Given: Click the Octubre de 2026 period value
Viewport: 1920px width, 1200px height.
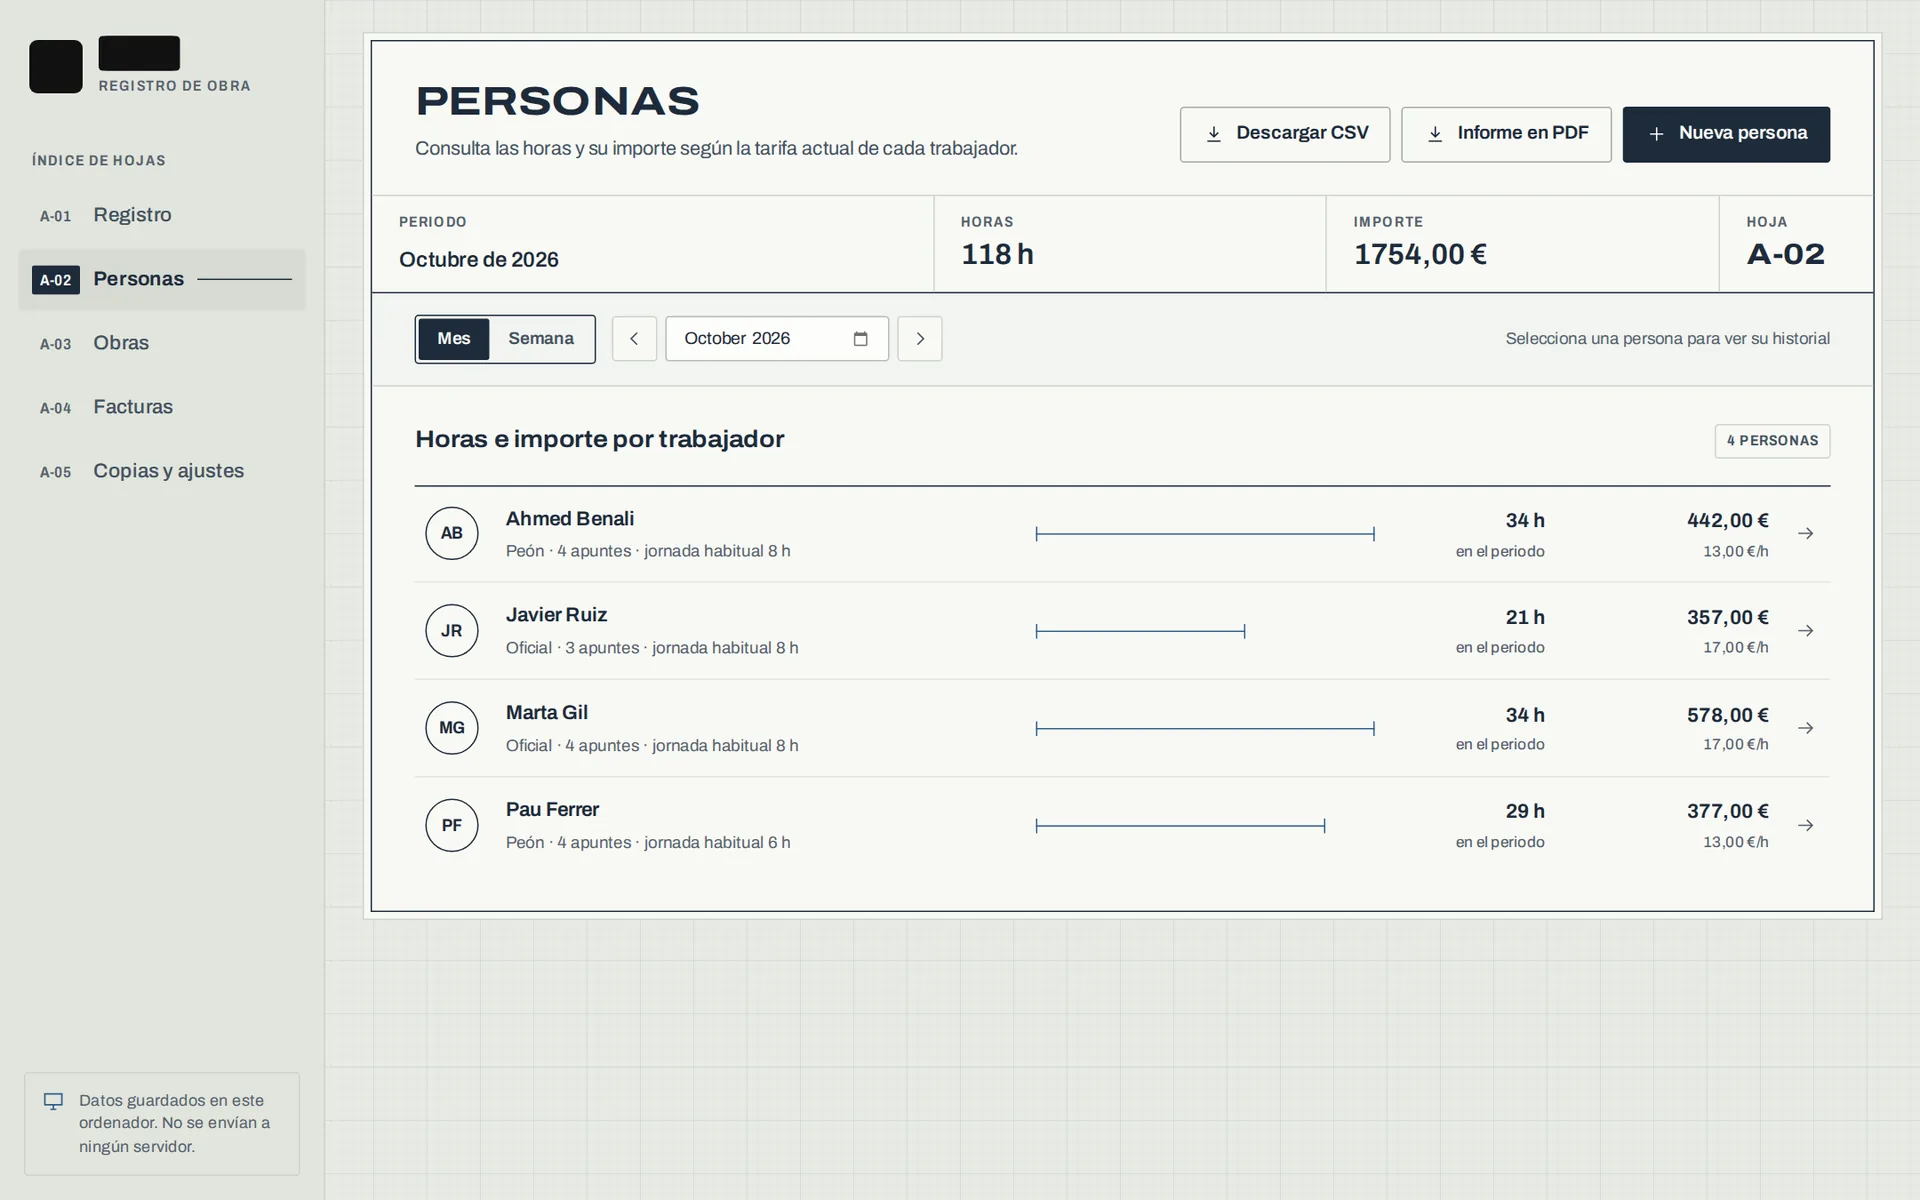Looking at the screenshot, I should coord(479,260).
